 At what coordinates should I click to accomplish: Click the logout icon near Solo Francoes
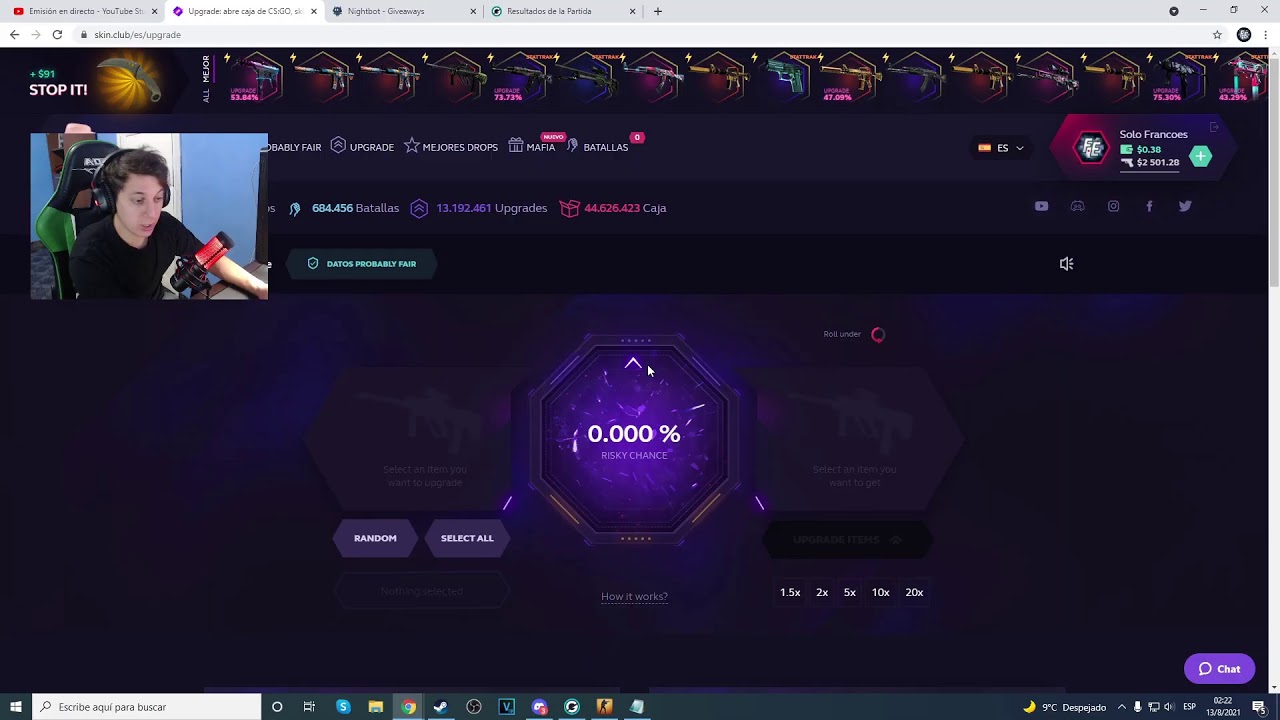1214,128
